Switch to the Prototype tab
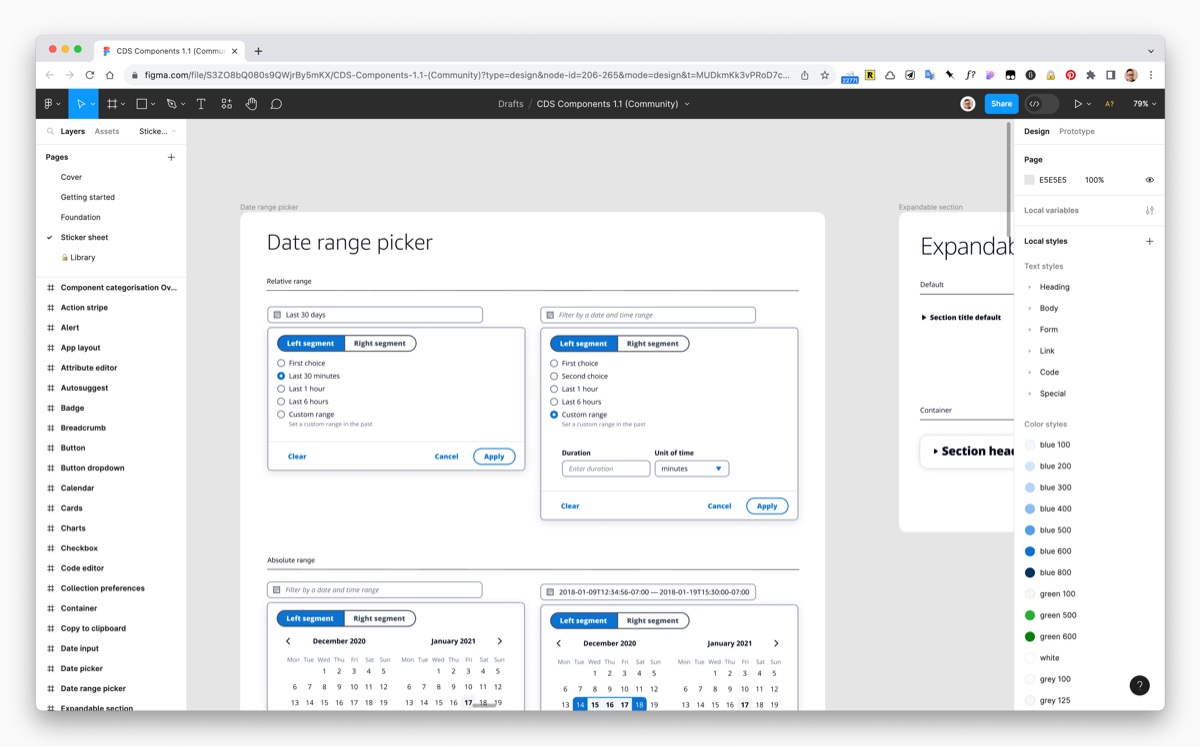This screenshot has height=747, width=1200. pyautogui.click(x=1076, y=132)
